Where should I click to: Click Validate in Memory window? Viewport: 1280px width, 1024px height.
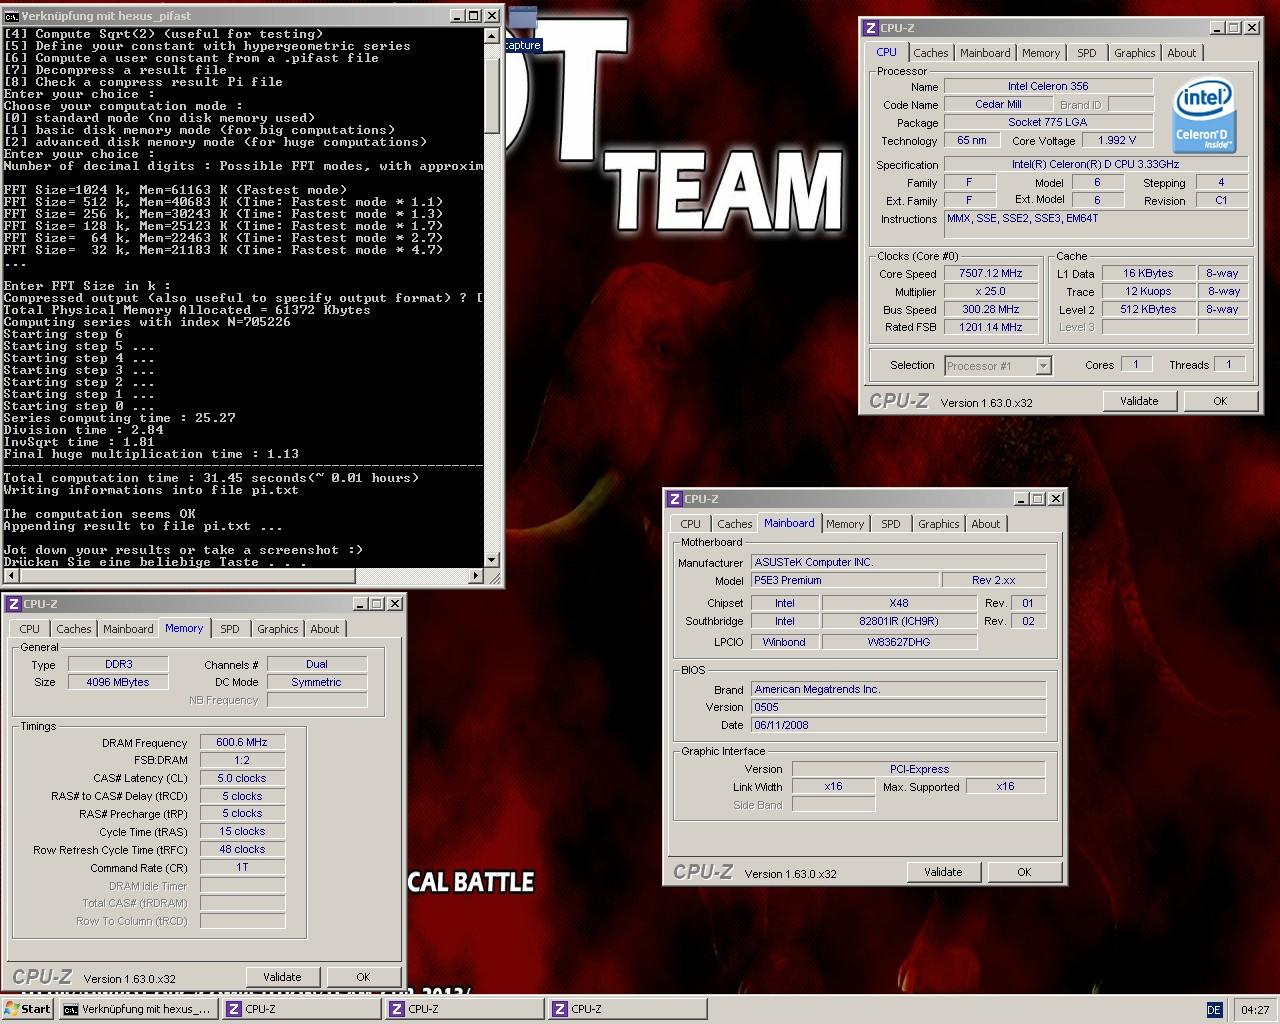[282, 977]
